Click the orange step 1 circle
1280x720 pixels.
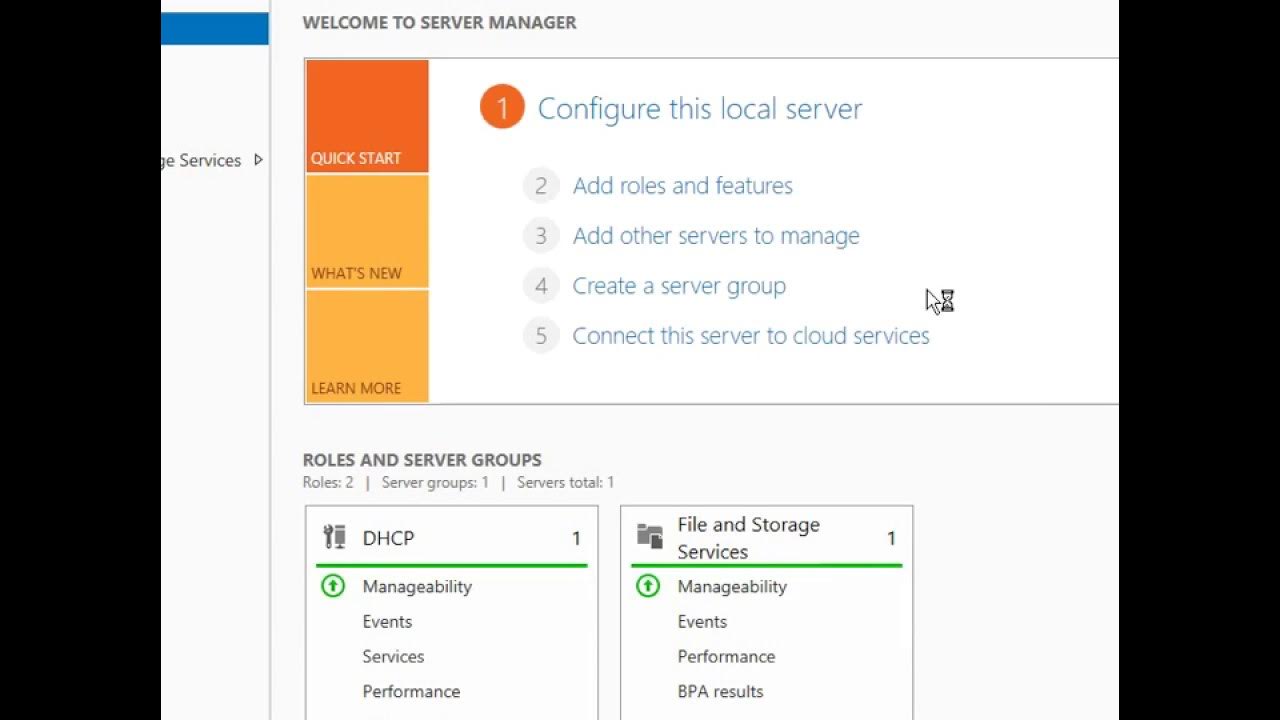point(502,107)
